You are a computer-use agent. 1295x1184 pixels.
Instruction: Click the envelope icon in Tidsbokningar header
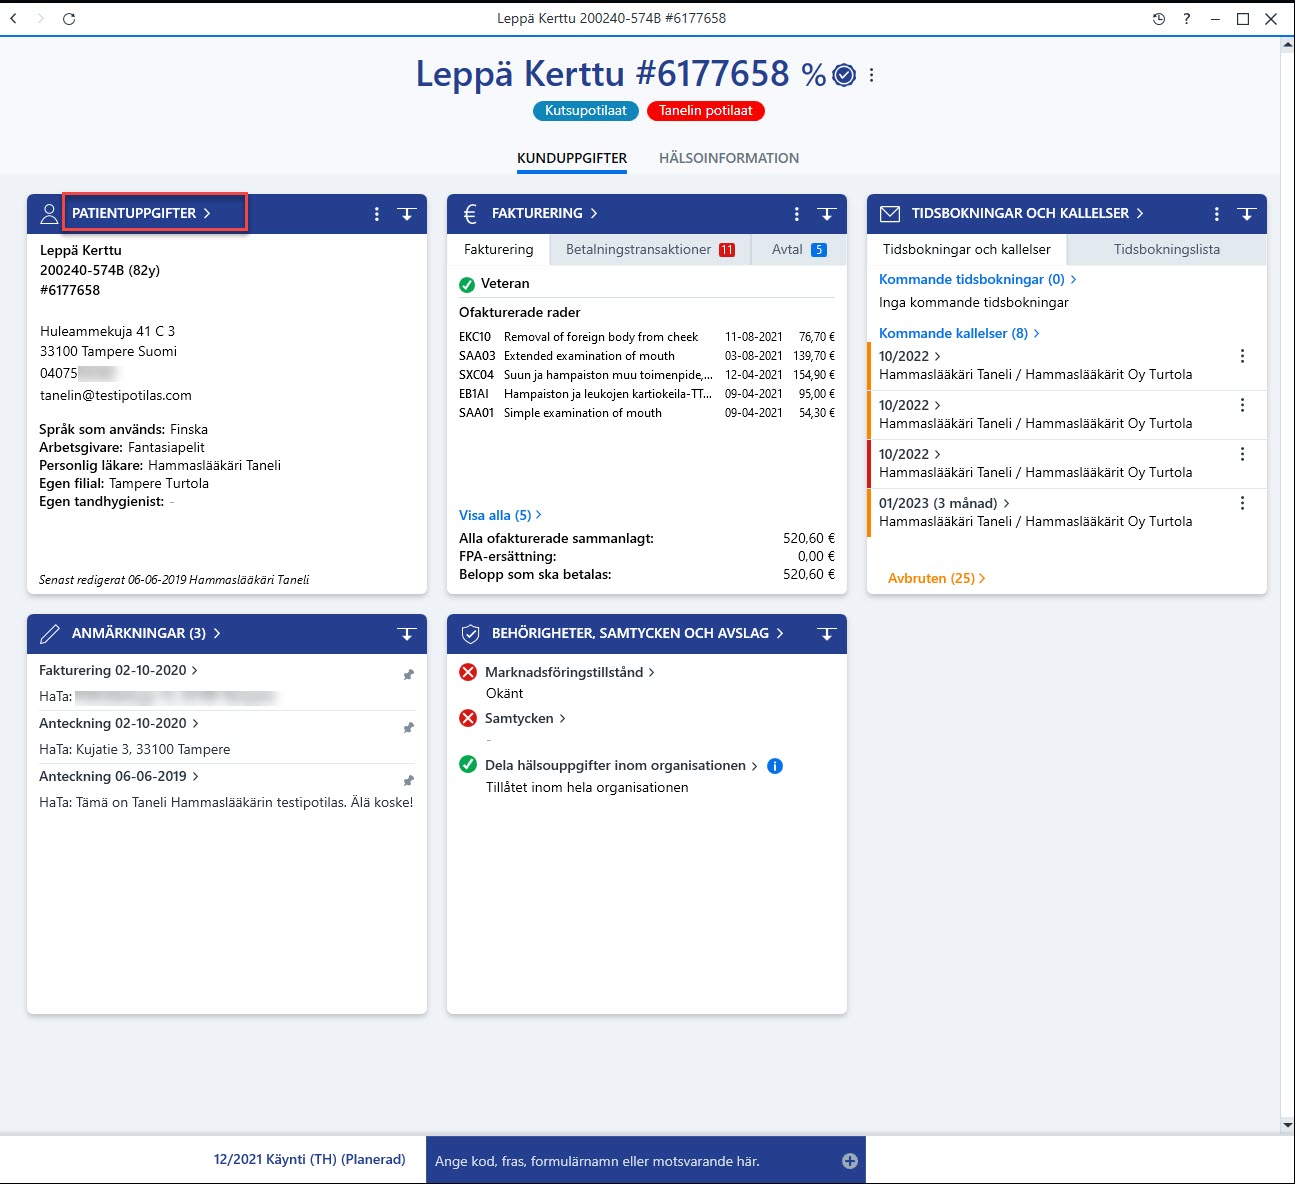point(890,213)
